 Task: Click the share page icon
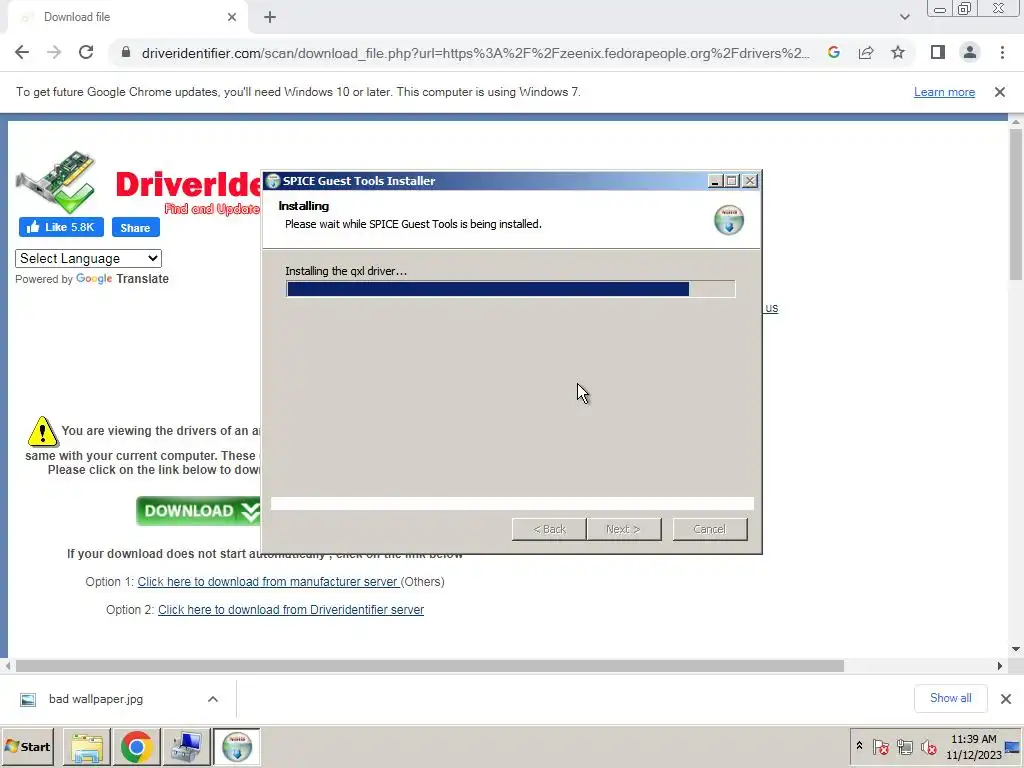click(x=866, y=53)
